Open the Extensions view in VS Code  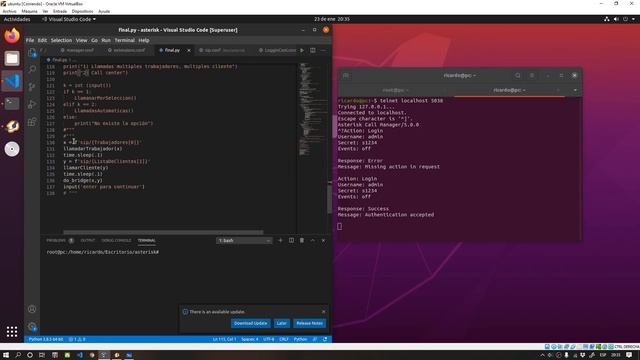(32, 122)
